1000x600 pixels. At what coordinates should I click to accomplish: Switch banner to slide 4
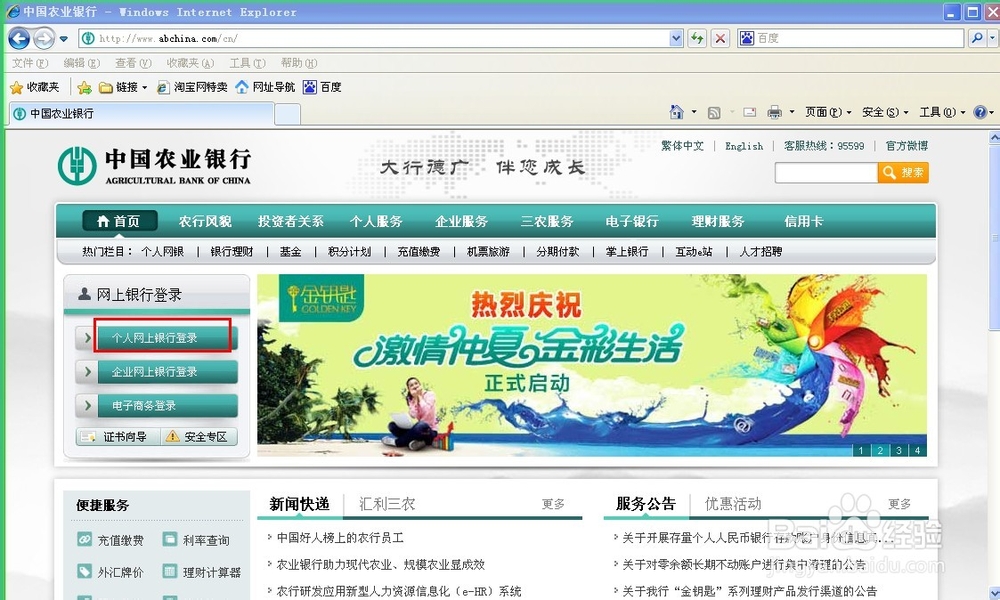tap(917, 450)
